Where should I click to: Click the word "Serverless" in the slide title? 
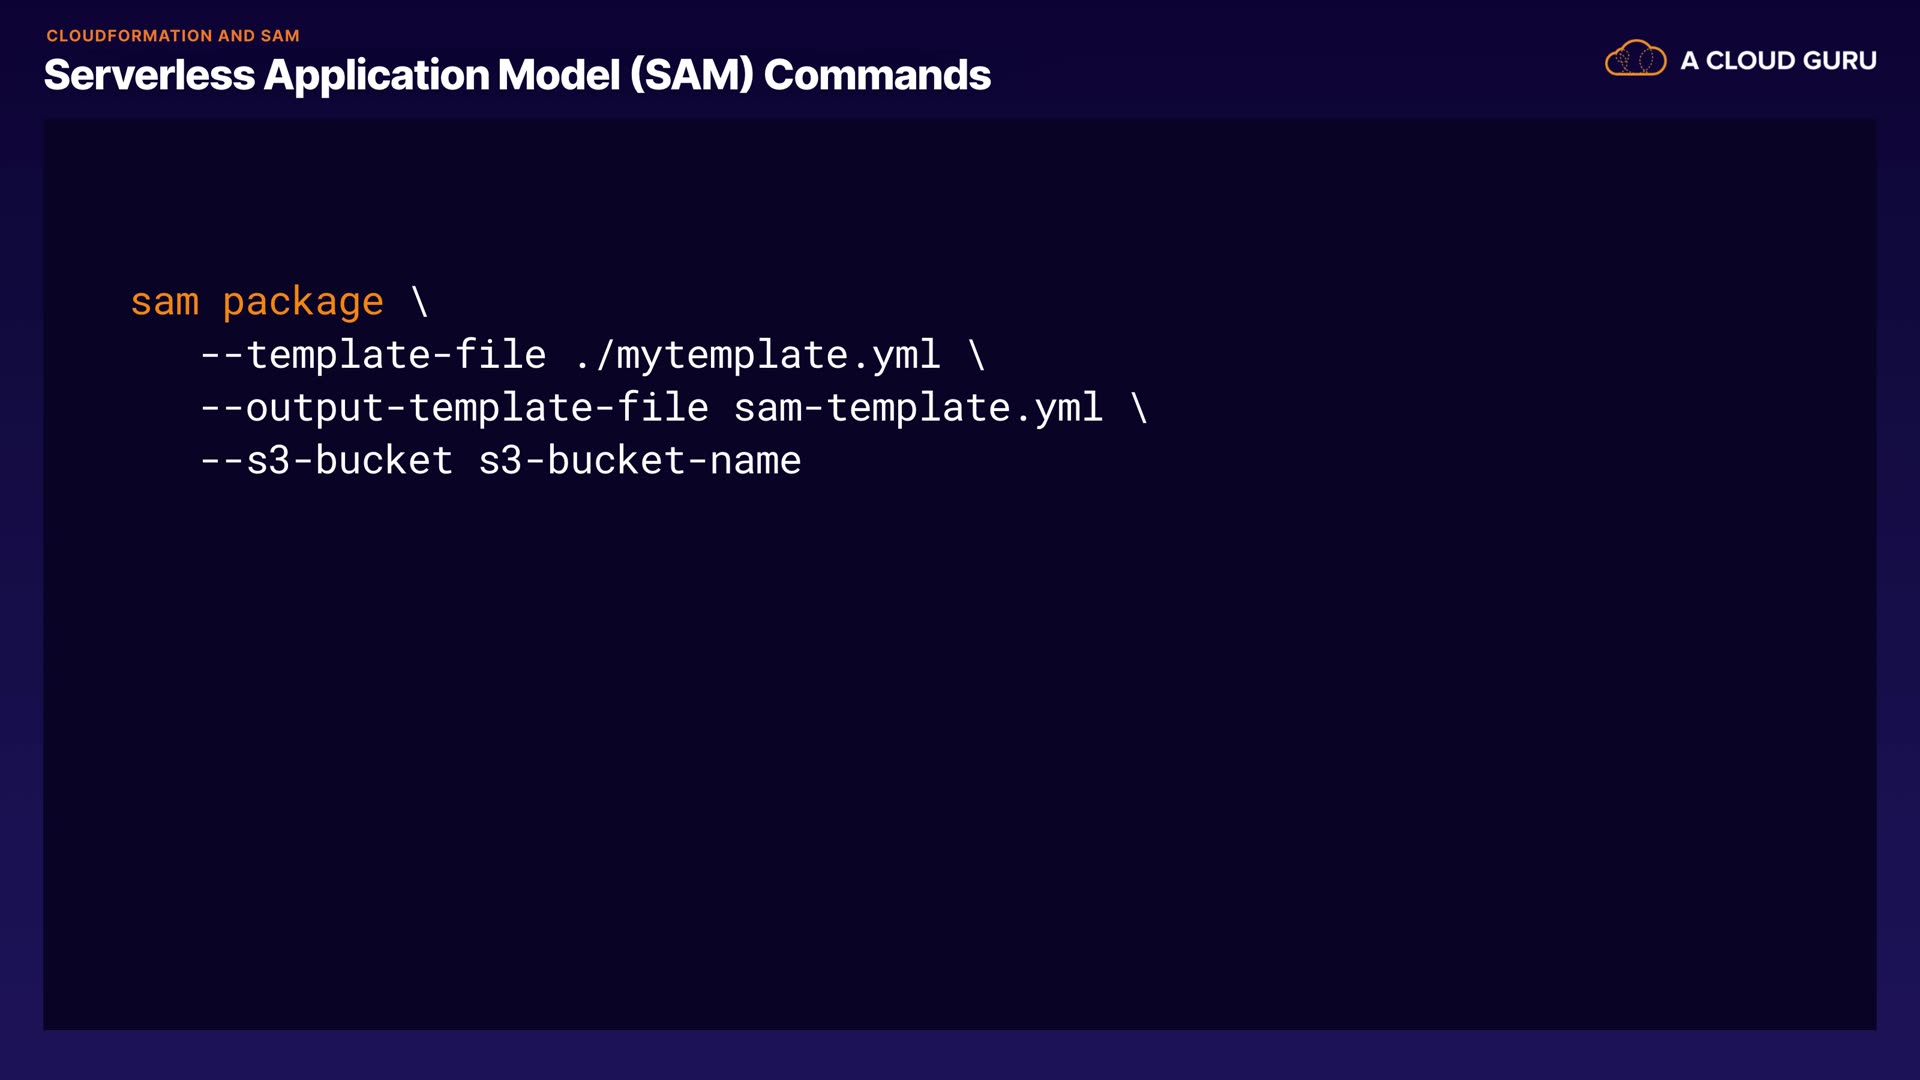(x=149, y=76)
